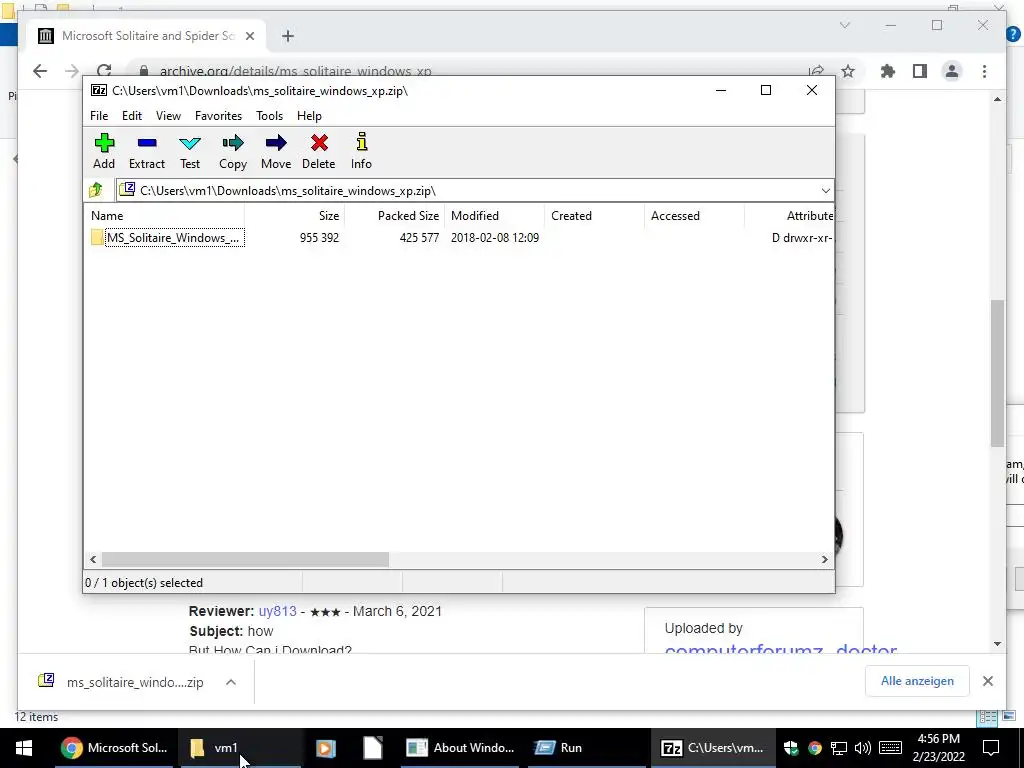Toggle the Chrome side panel icon
The width and height of the screenshot is (1024, 768).
[920, 71]
